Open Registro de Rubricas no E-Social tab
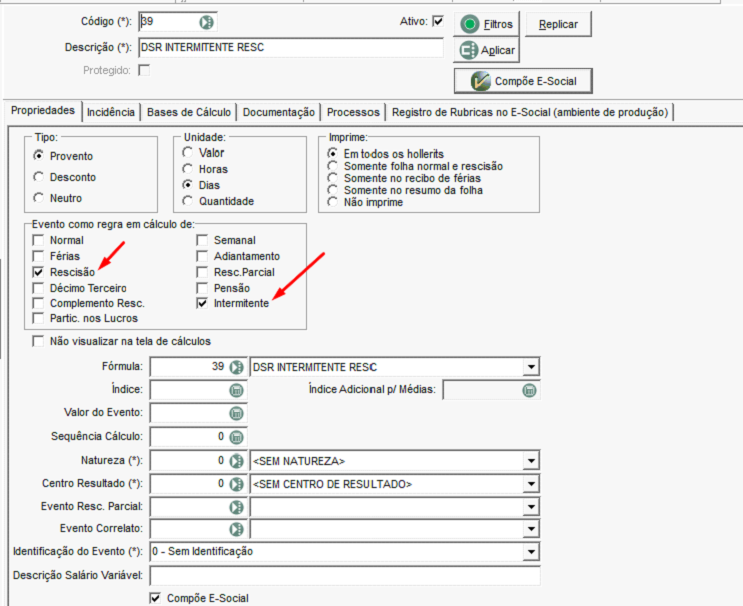The image size is (743, 606). click(530, 112)
